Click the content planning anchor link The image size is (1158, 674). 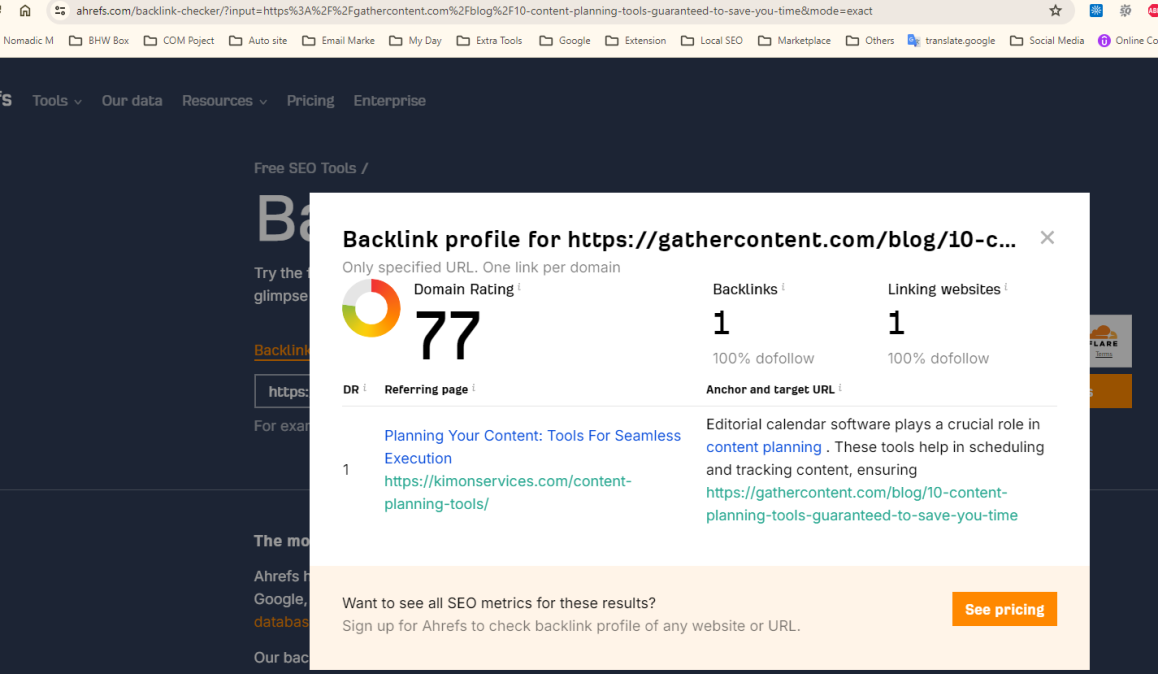[x=764, y=447]
